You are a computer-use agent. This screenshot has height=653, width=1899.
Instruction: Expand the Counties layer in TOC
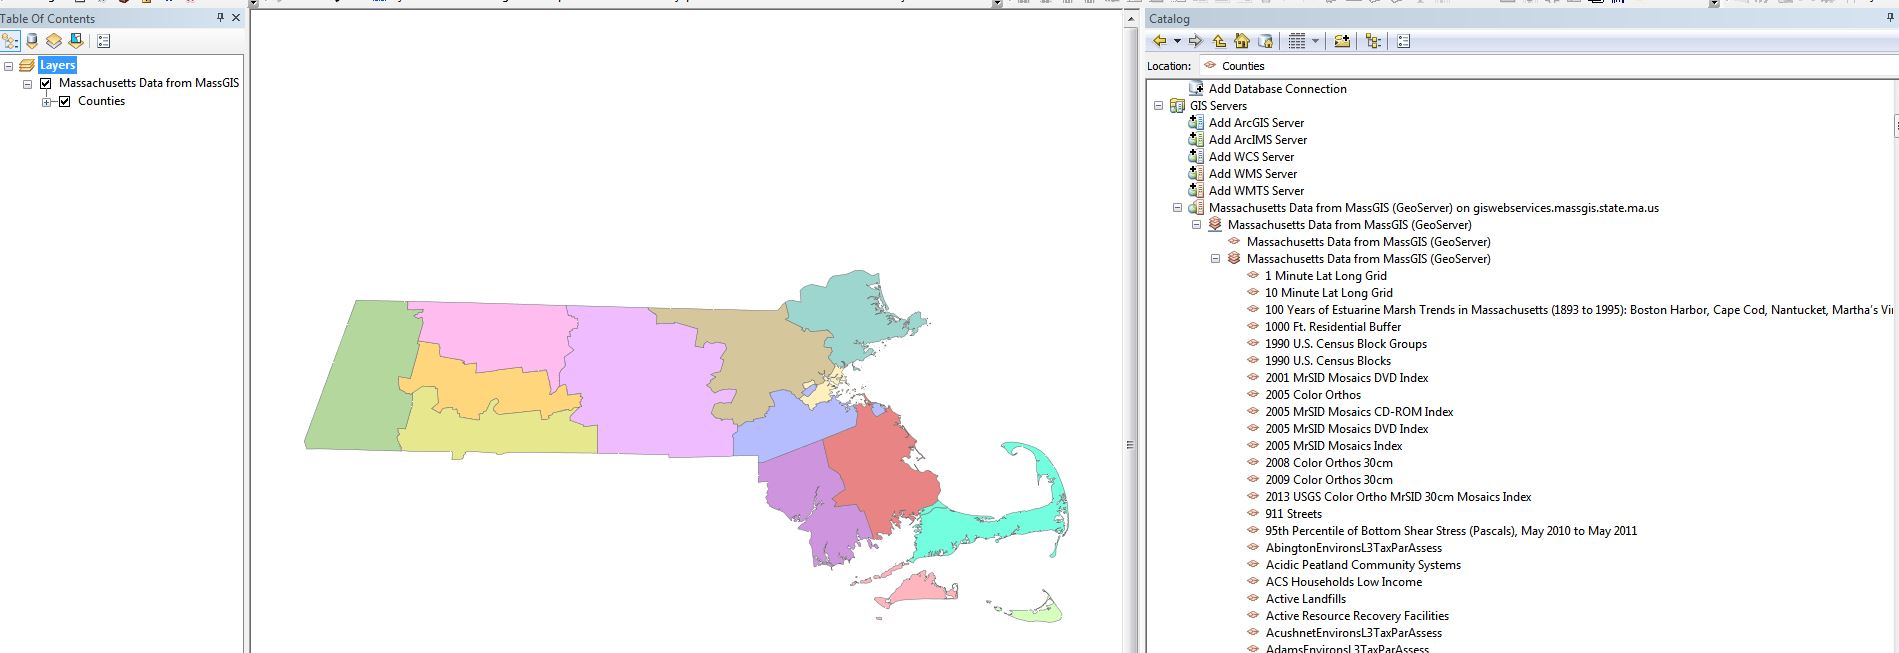pos(47,102)
